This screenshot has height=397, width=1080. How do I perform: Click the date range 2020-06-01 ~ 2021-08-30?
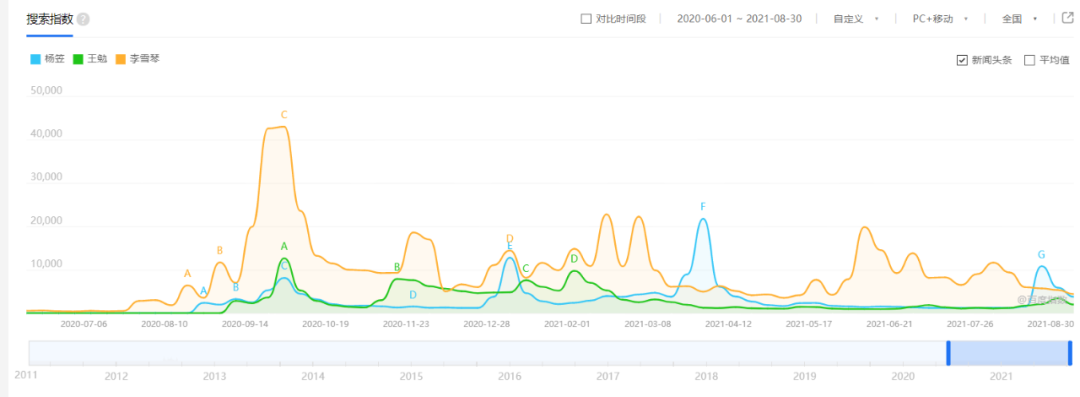[x=739, y=19]
